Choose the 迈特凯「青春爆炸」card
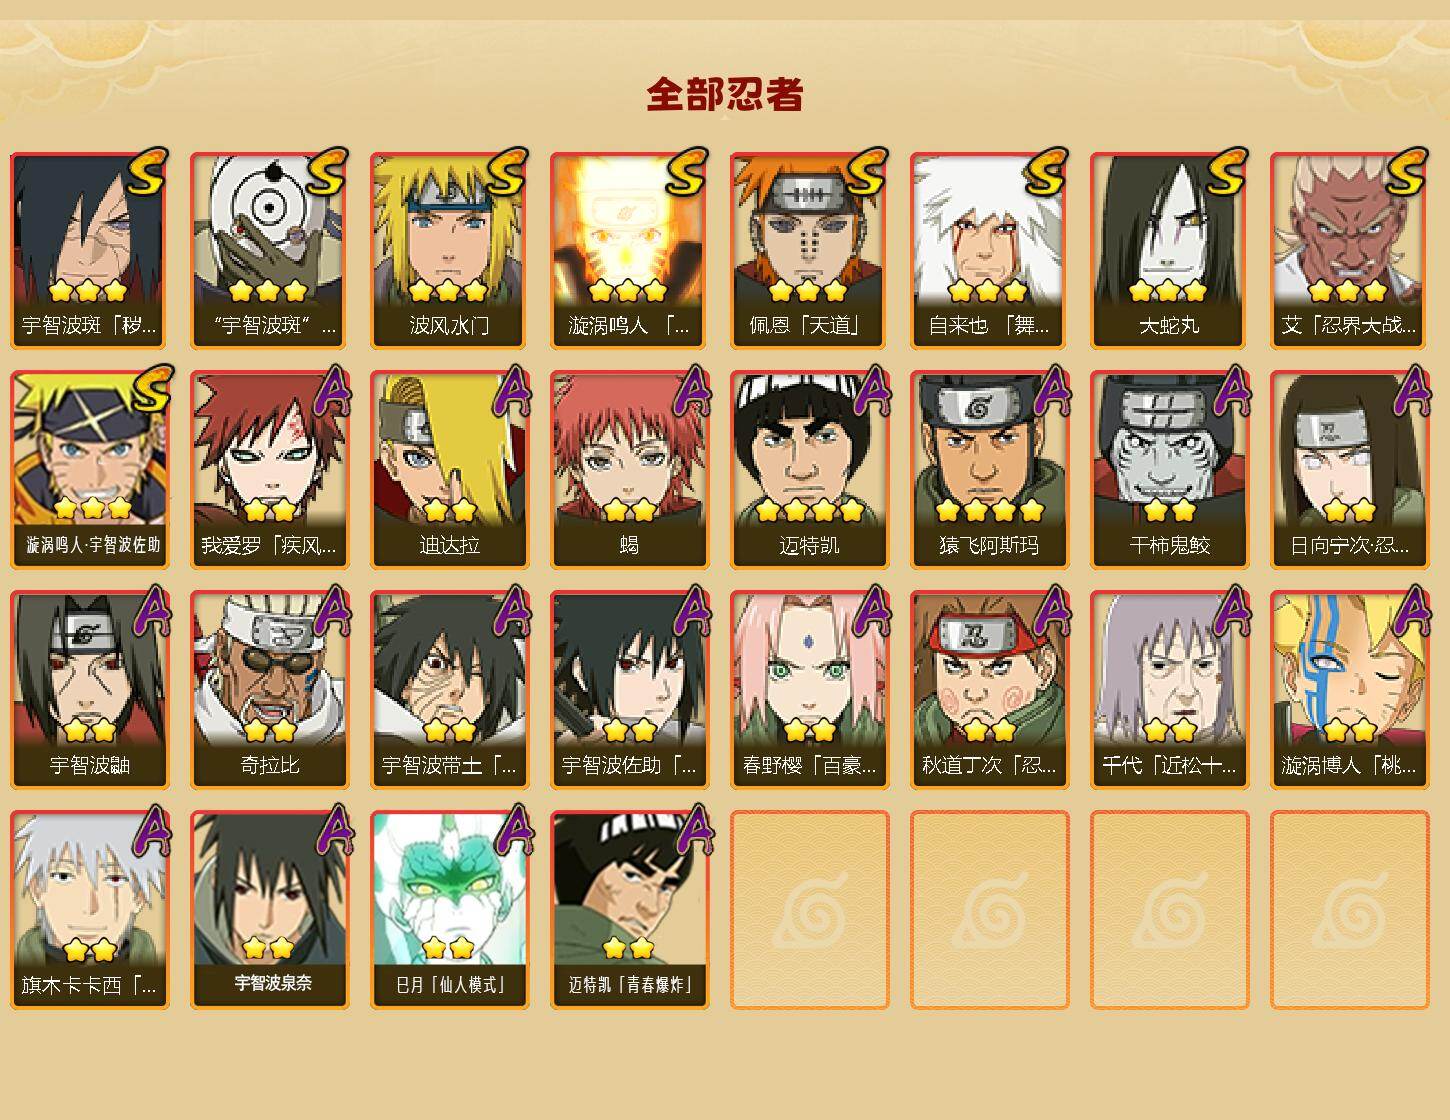1450x1120 pixels. pos(629,910)
